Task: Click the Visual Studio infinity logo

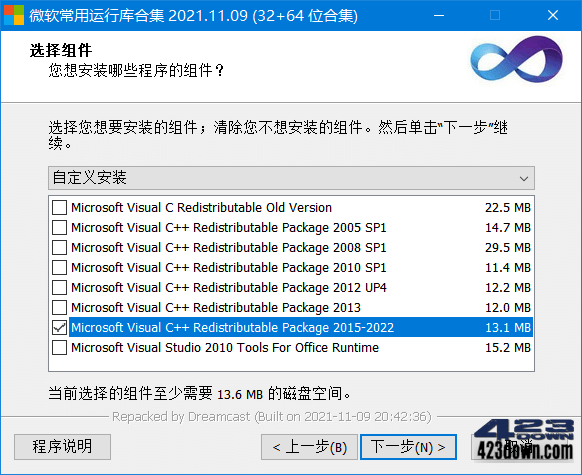Action: (x=516, y=59)
